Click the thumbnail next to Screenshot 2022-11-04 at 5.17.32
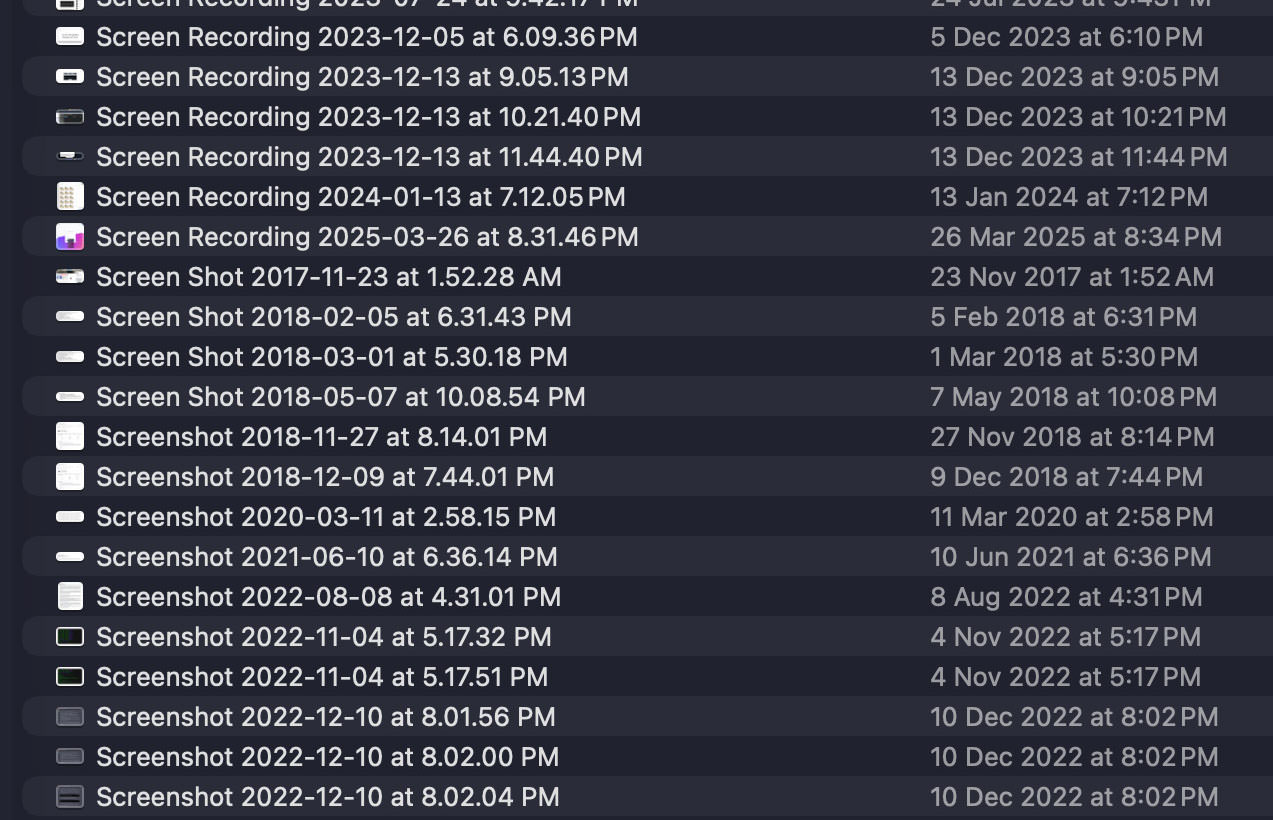 point(69,637)
